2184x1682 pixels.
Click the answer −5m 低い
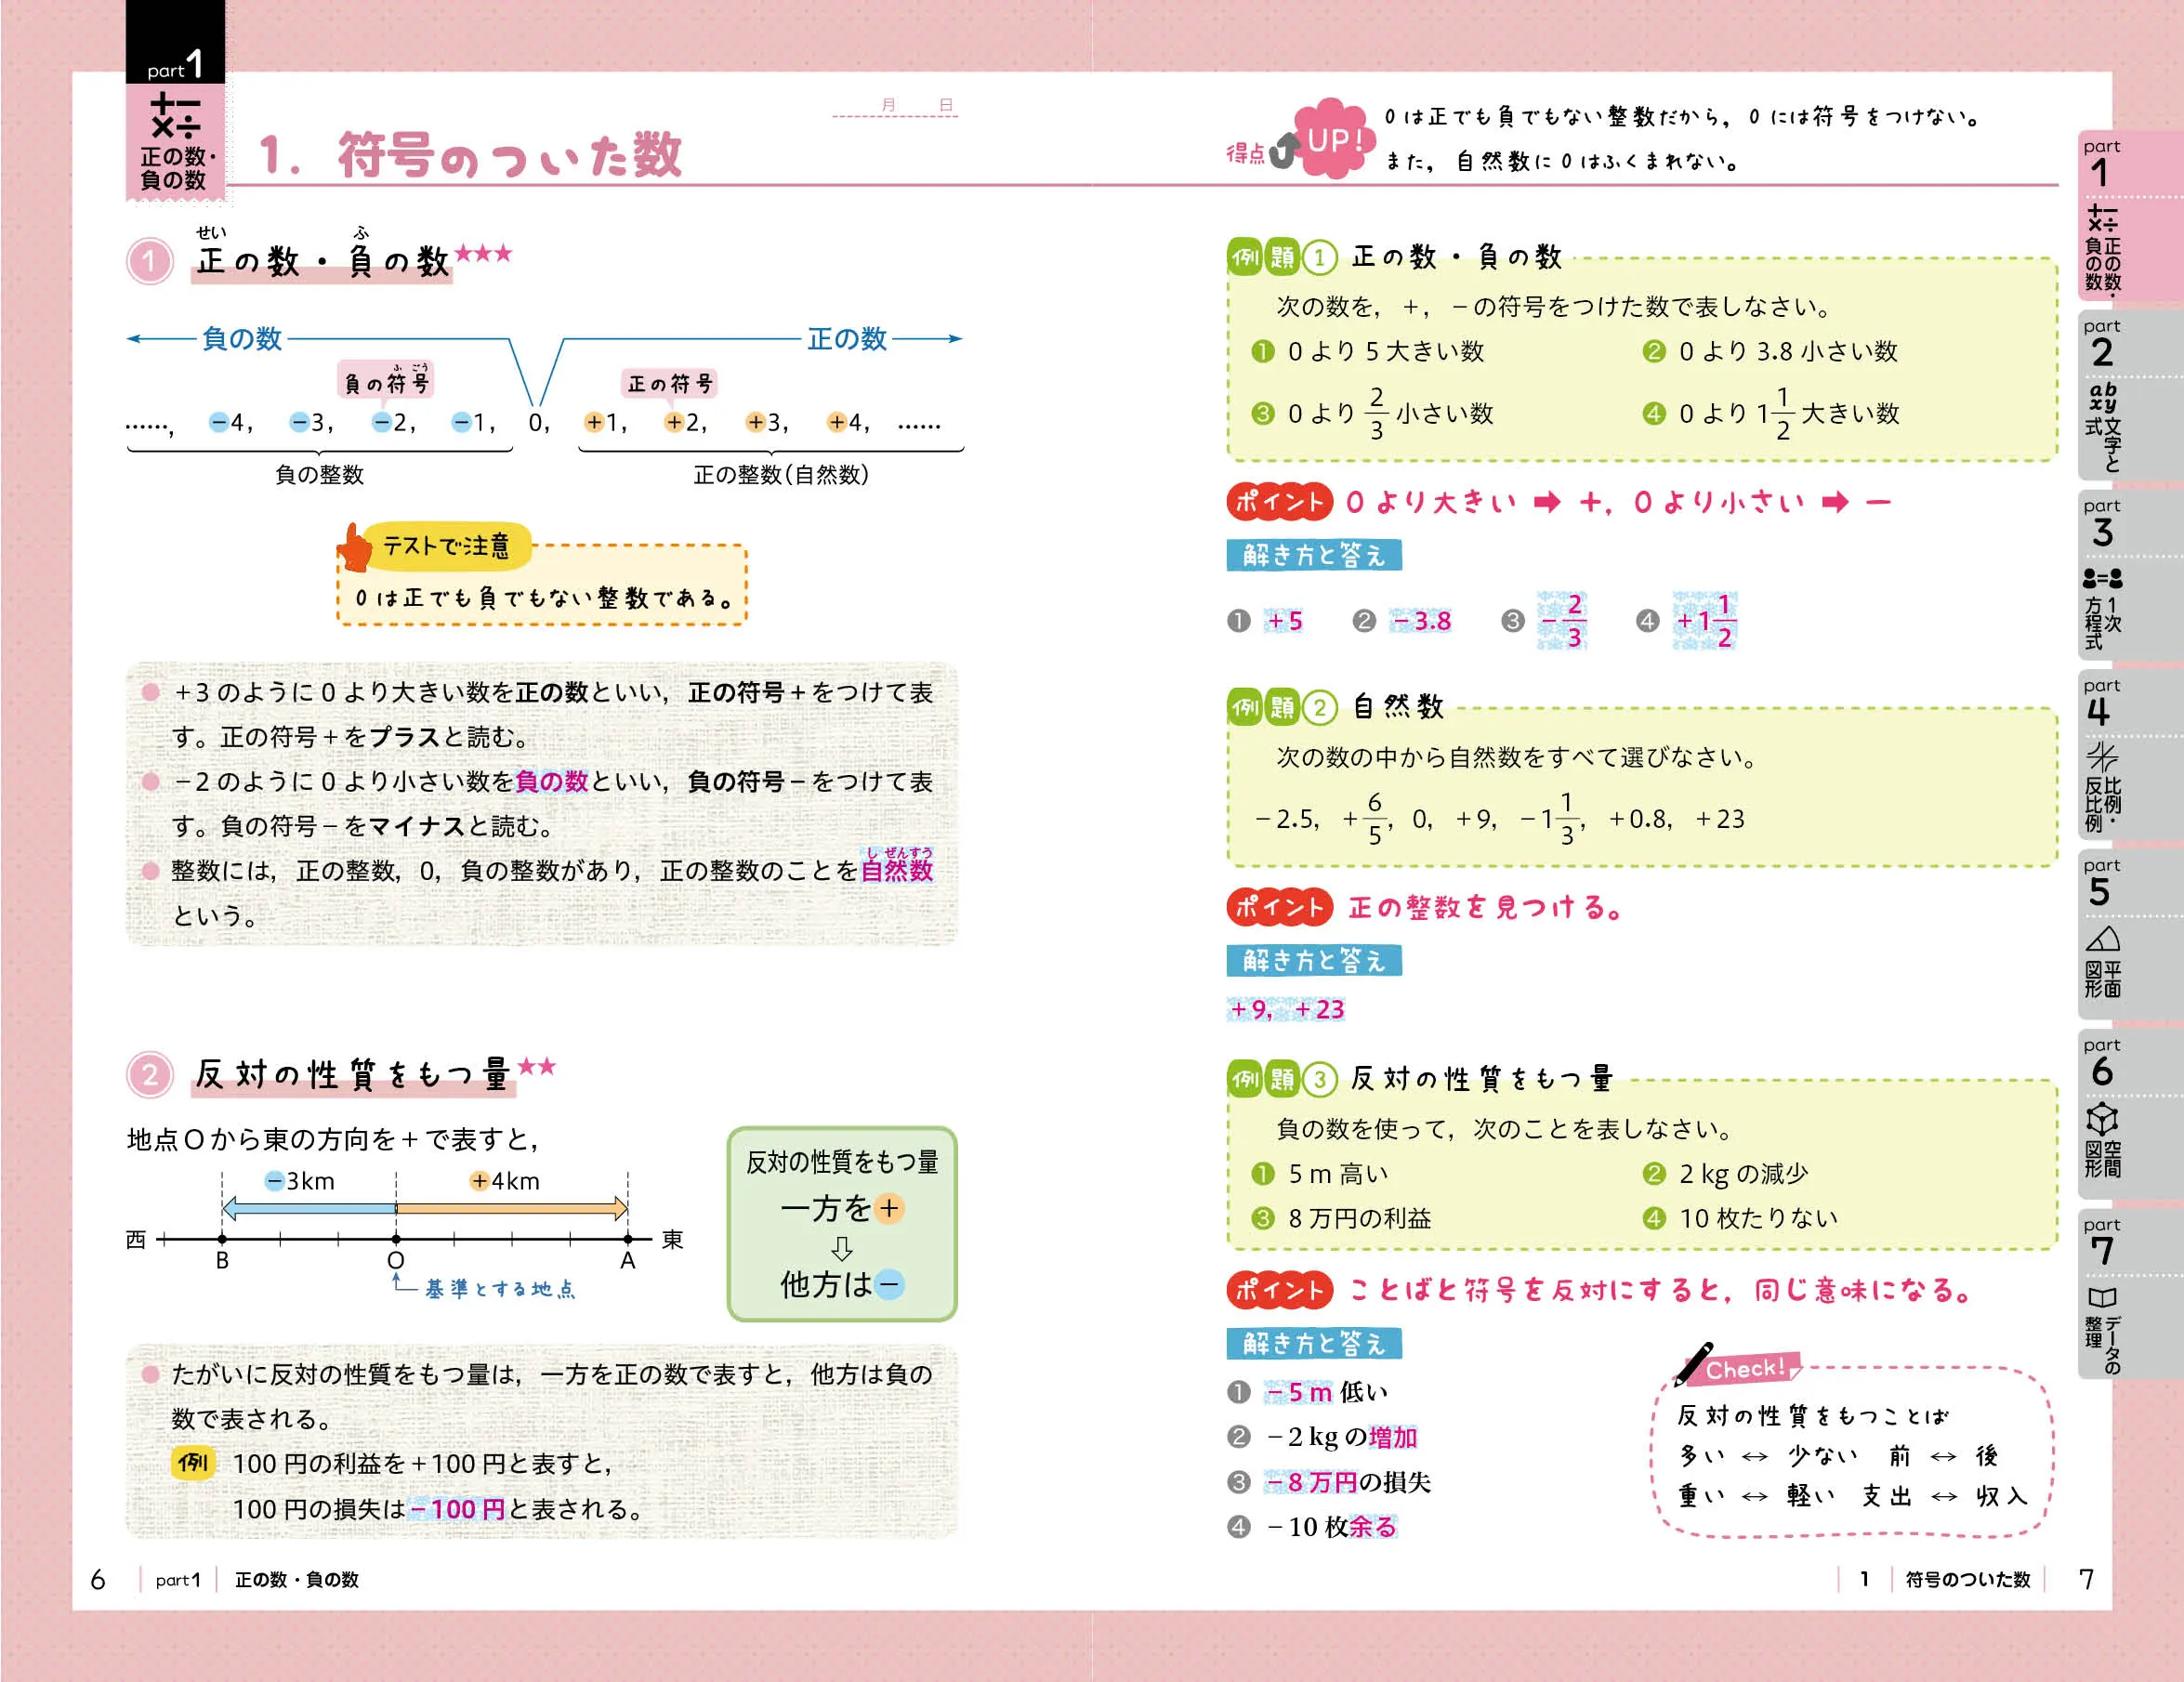point(1326,1392)
